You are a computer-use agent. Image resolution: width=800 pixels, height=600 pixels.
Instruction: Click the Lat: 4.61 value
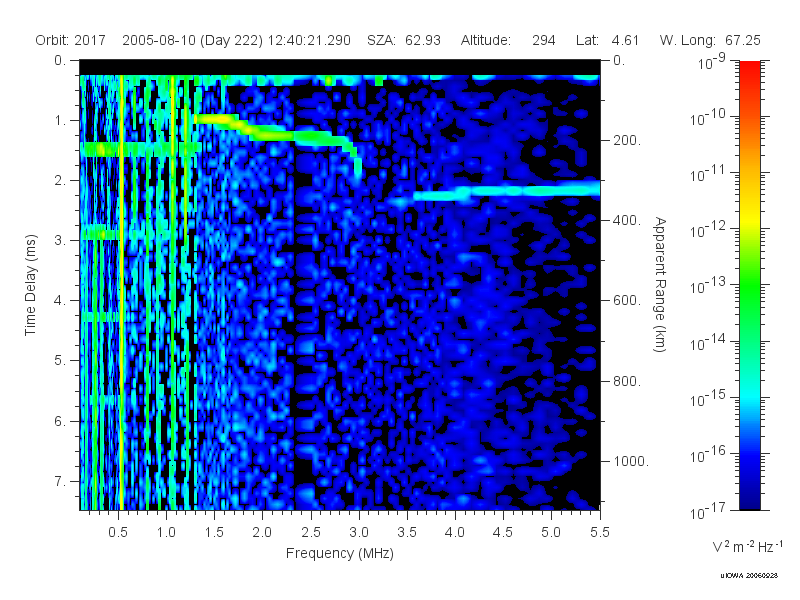[x=607, y=40]
